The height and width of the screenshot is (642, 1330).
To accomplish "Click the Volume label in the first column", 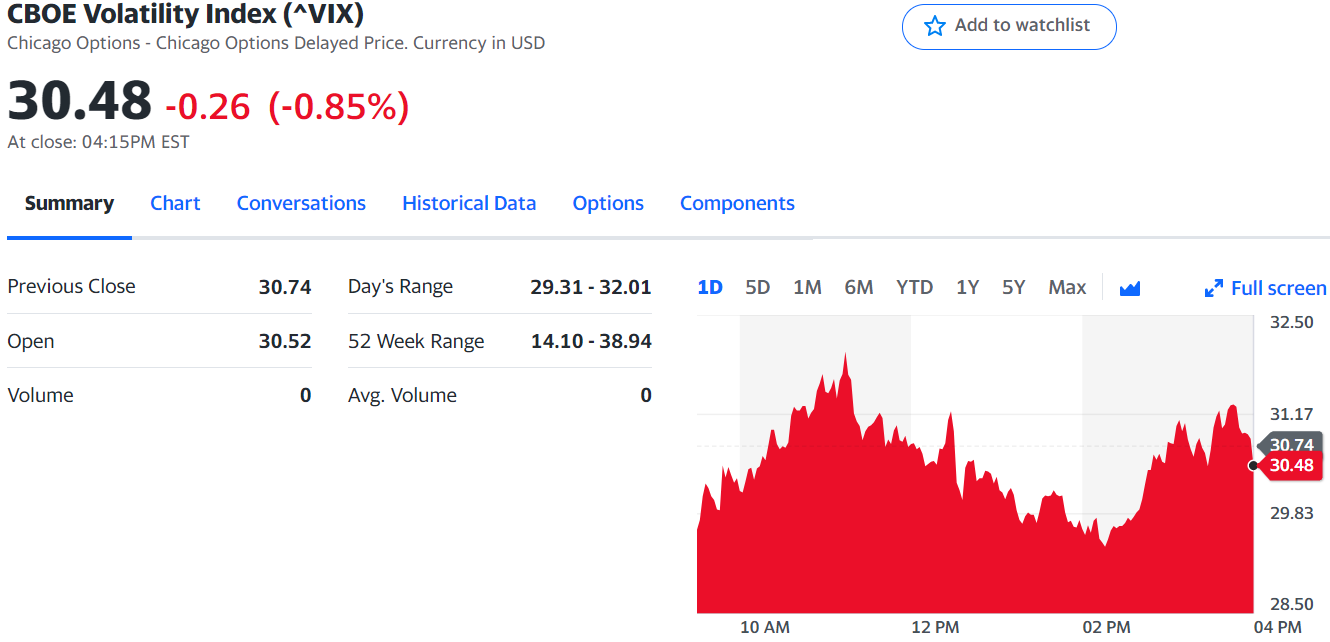I will (40, 395).
